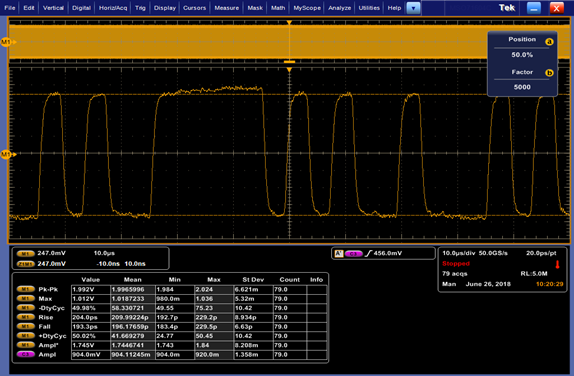Viewport: 574px width, 376px height.
Task: Click the rising edge trigger slope icon
Action: (x=368, y=253)
